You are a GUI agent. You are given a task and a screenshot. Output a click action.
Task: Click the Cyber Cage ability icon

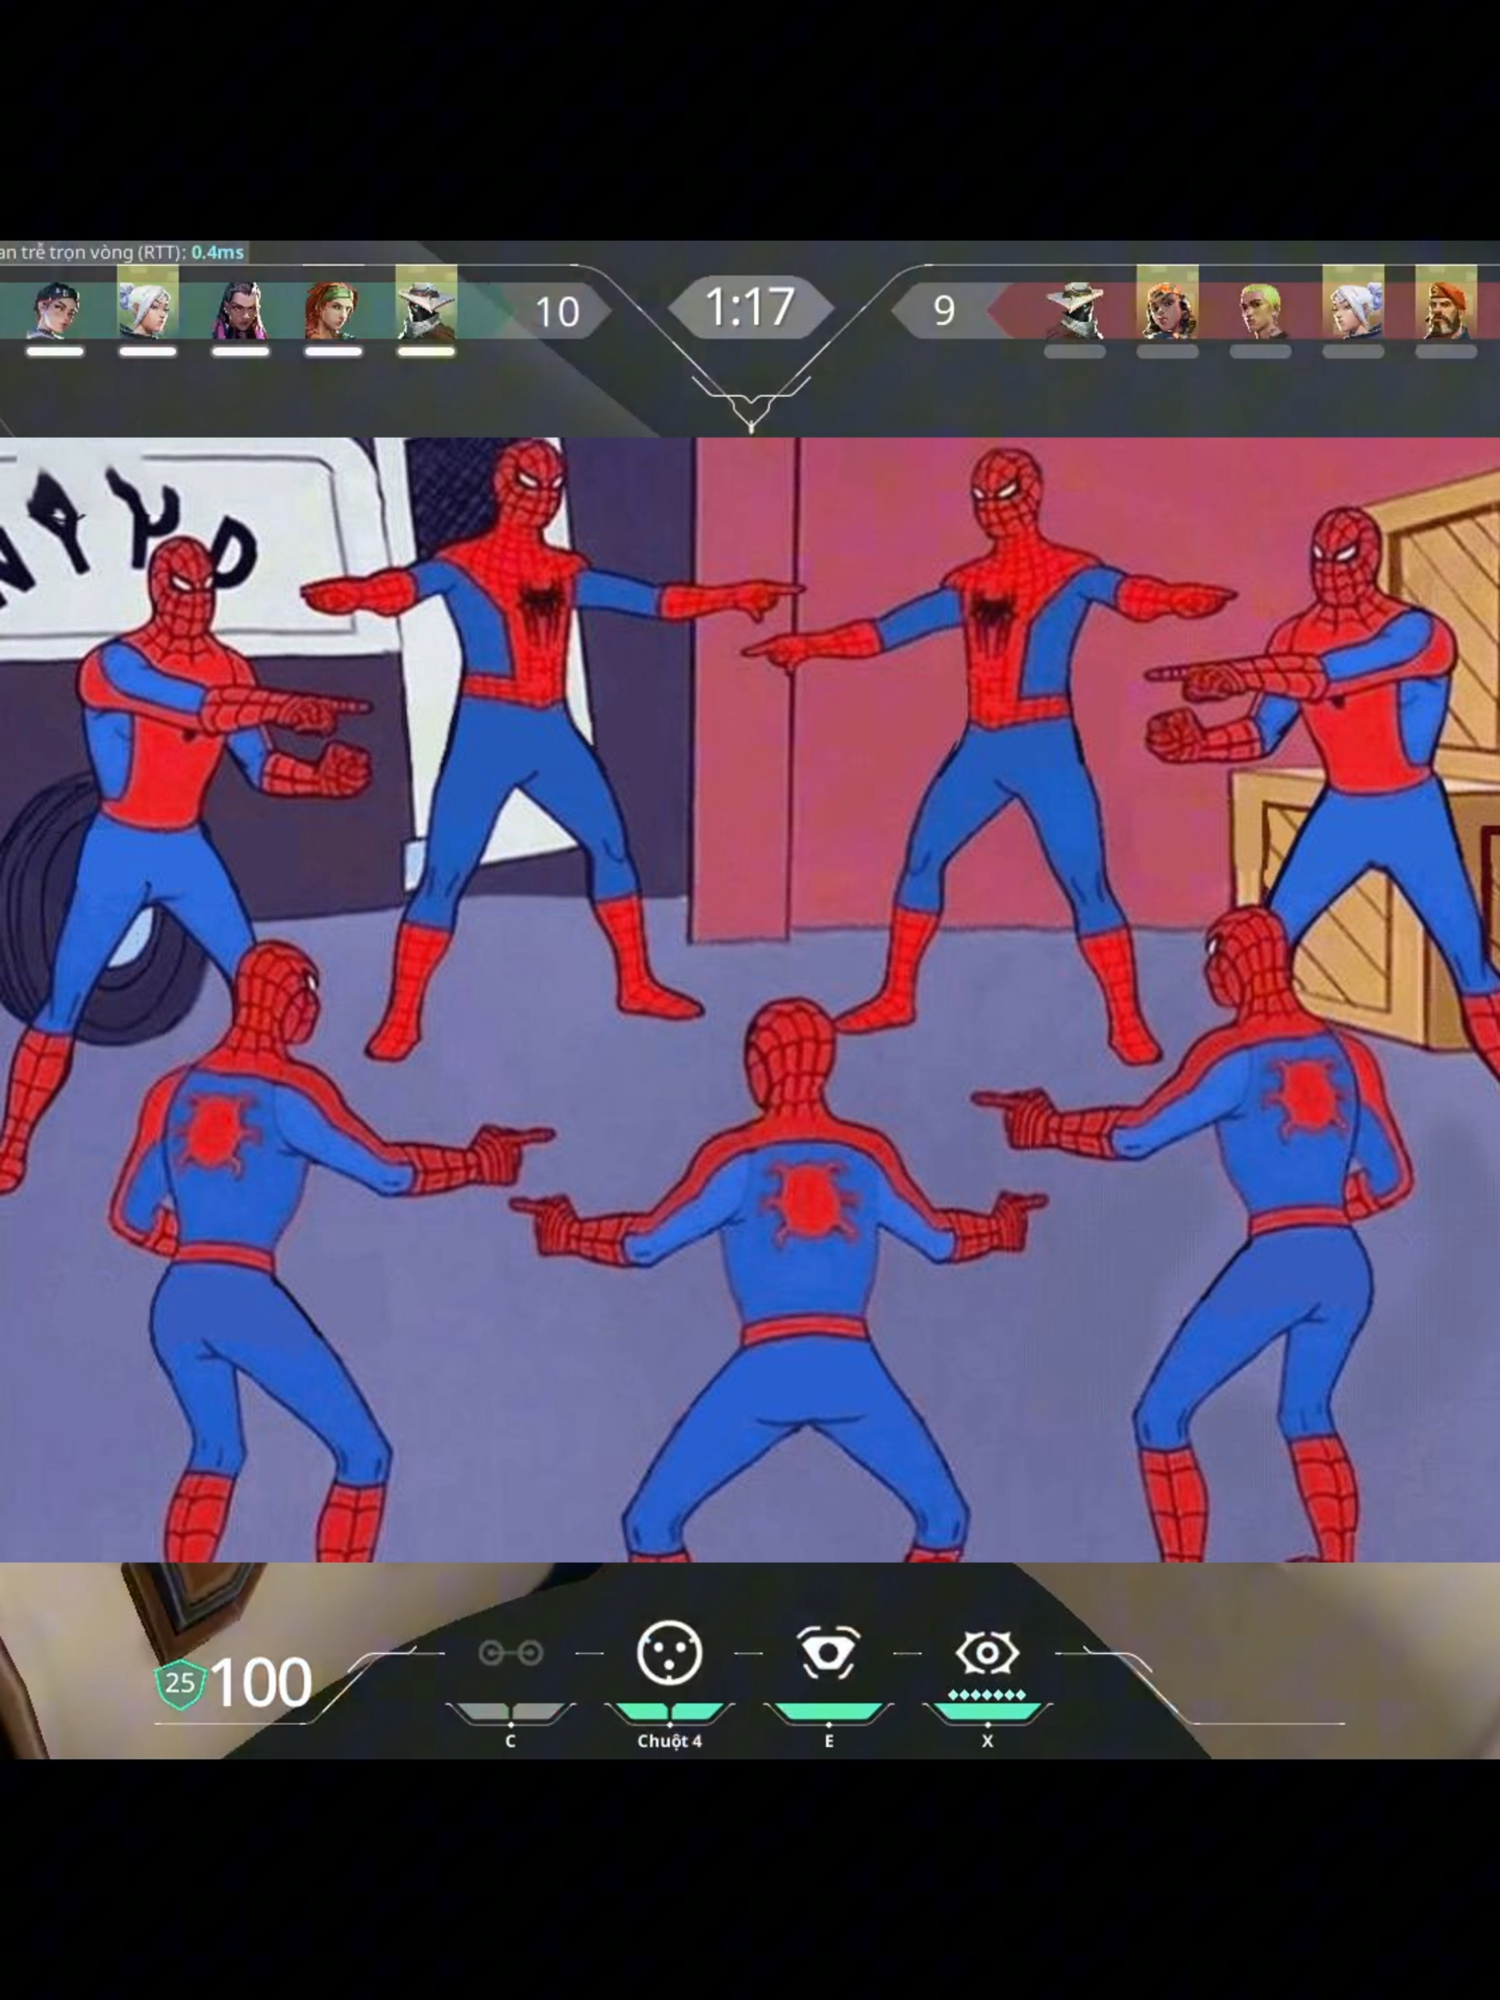[669, 1653]
